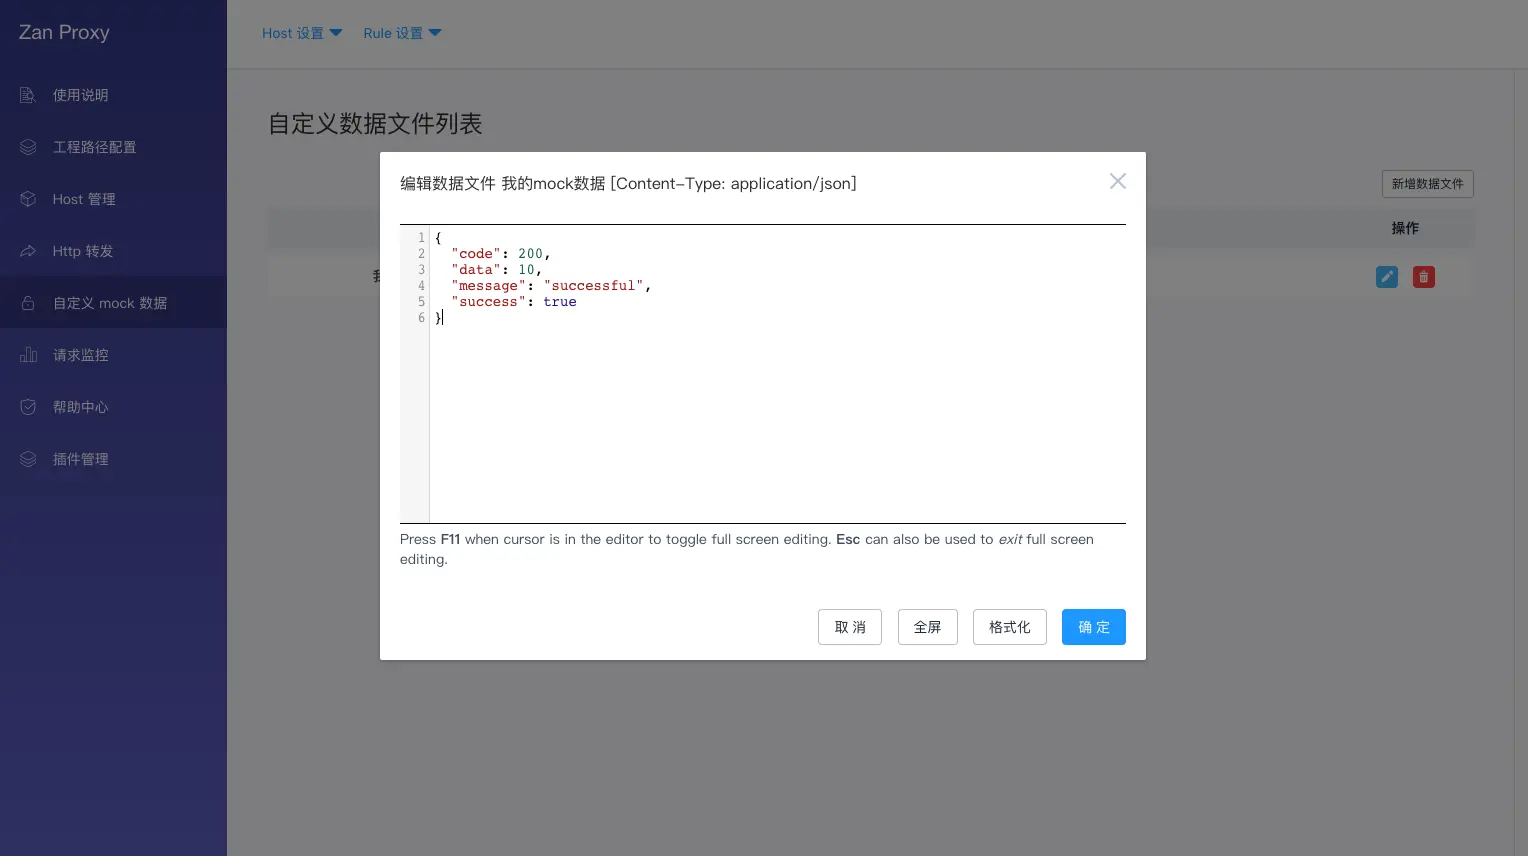Select 自定义 mock 数据 in the sidebar

(x=110, y=303)
